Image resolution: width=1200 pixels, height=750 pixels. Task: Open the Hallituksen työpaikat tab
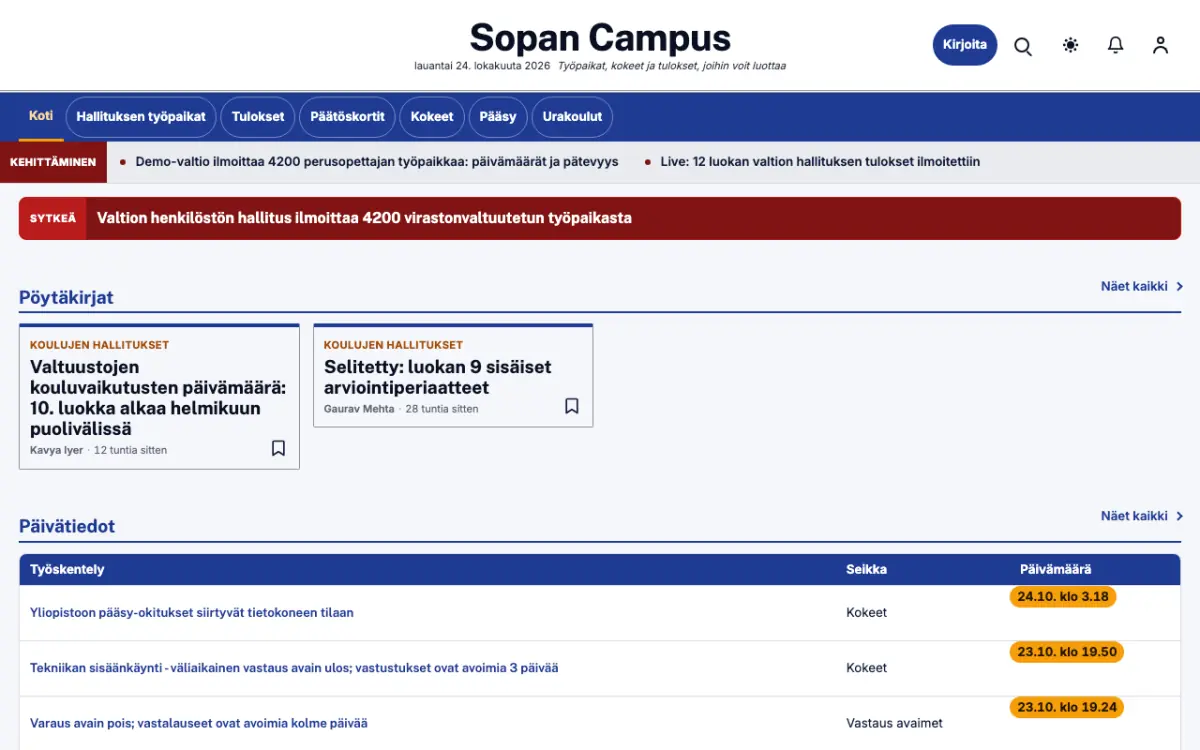141,117
